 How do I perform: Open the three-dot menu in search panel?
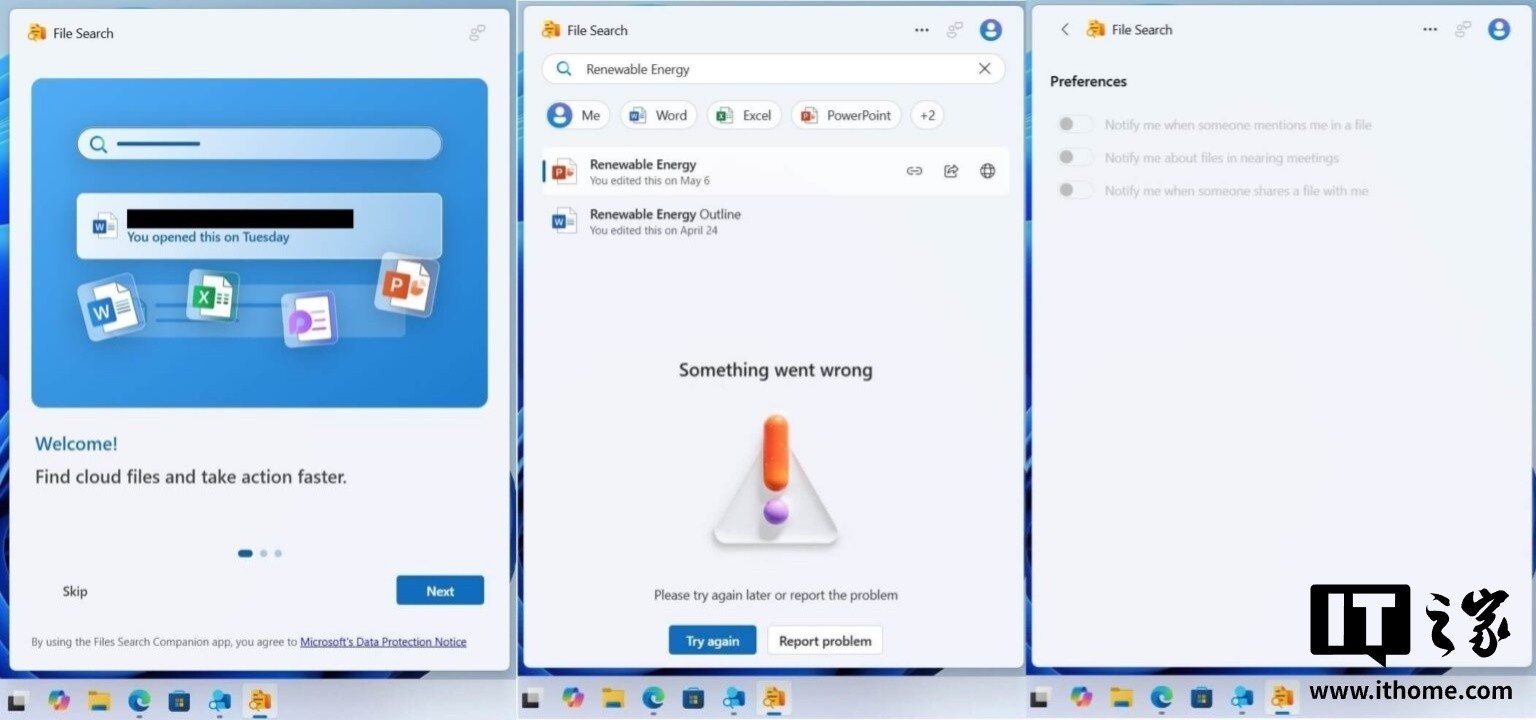pyautogui.click(x=922, y=30)
